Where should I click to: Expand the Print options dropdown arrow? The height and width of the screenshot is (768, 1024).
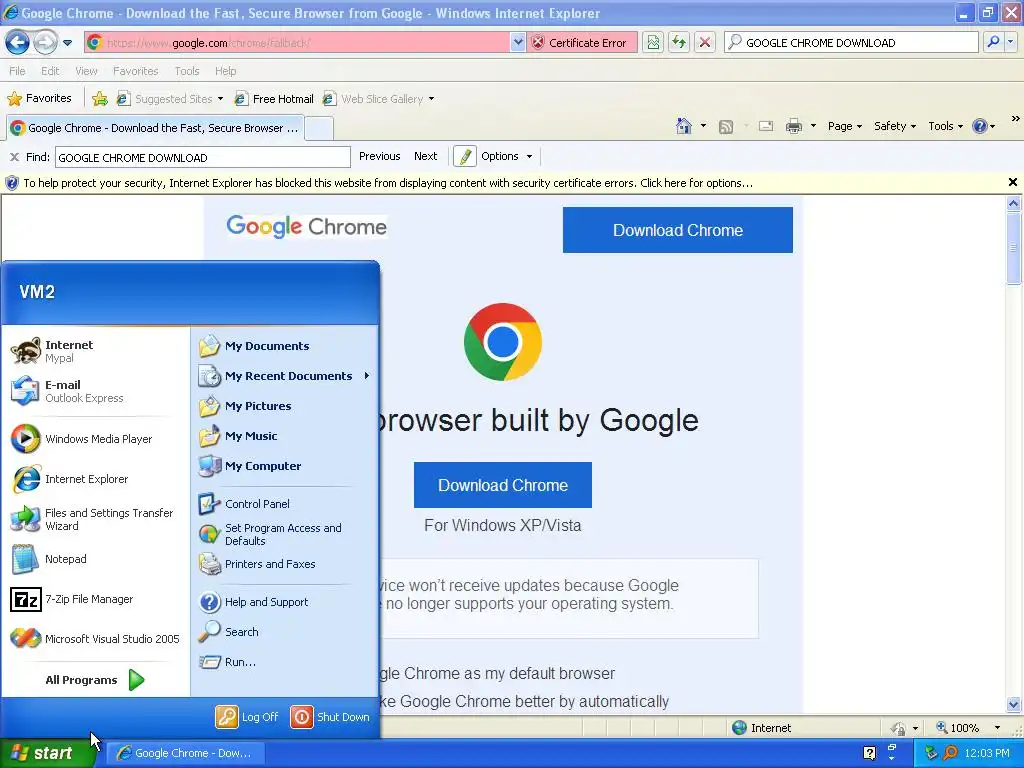[813, 126]
